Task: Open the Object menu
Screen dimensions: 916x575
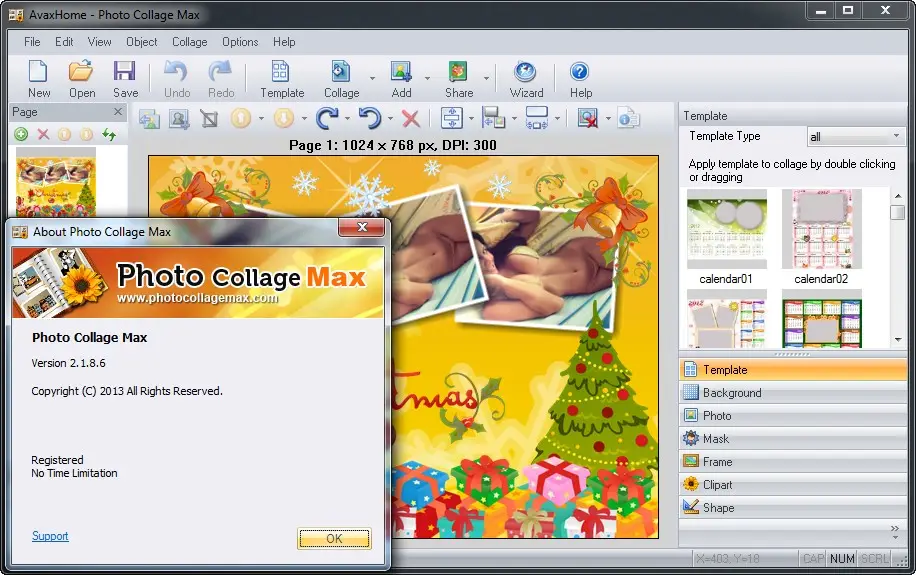Action: 141,42
